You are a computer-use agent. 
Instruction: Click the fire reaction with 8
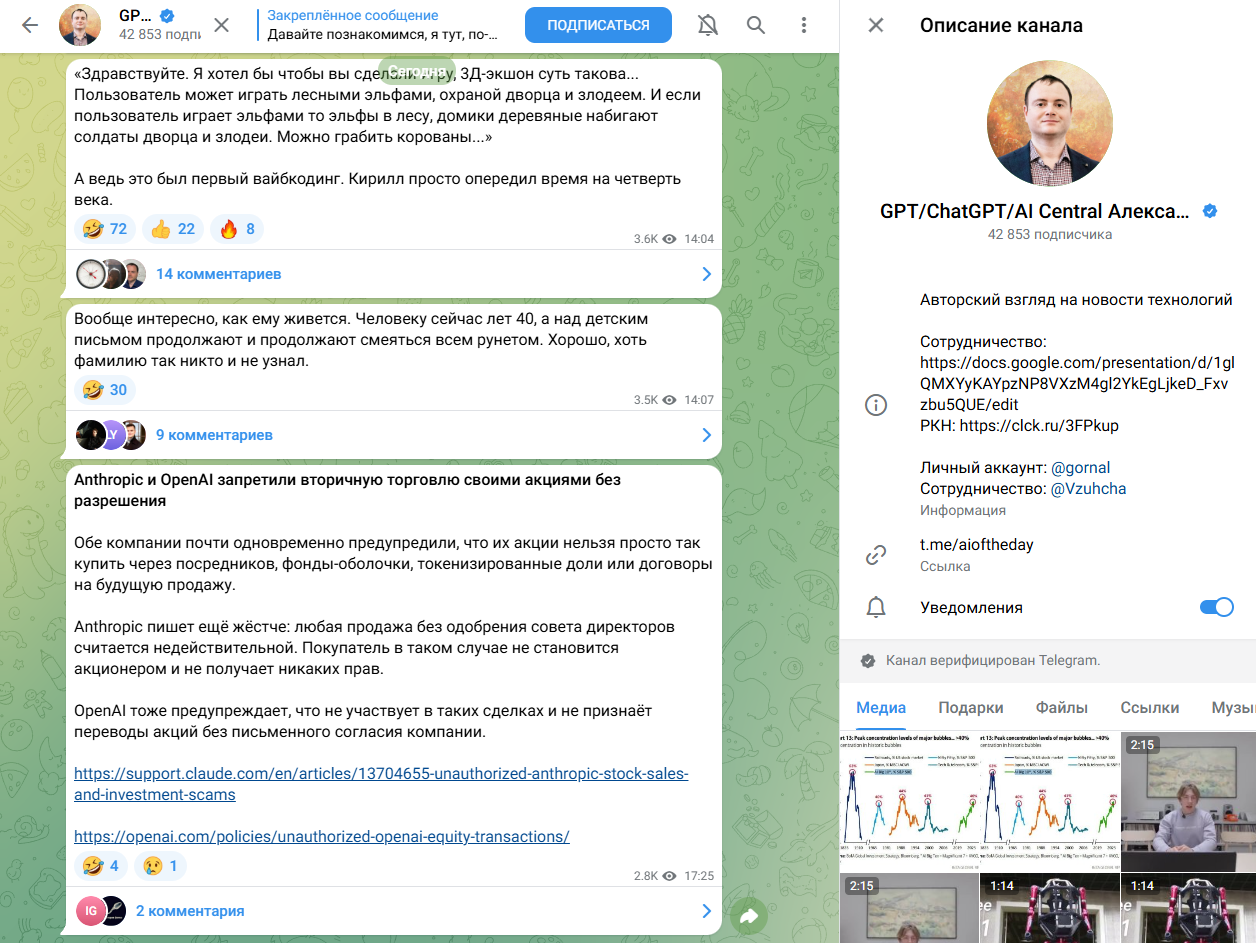pos(237,229)
